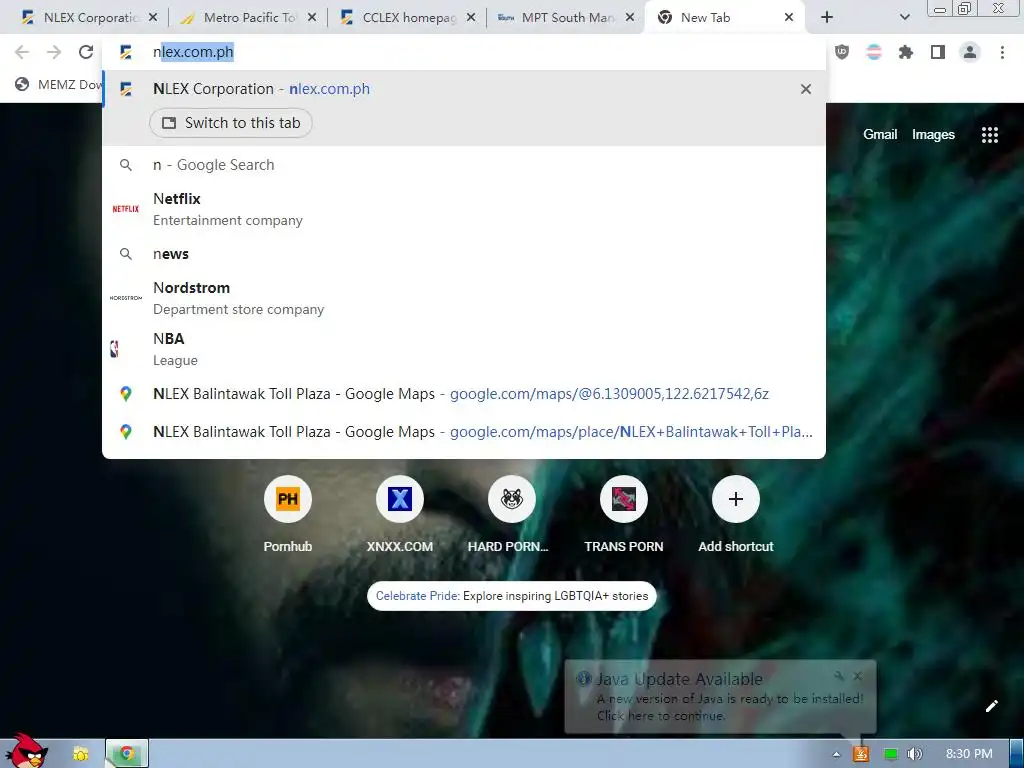Open the taskbar file explorer icon

click(x=80, y=754)
